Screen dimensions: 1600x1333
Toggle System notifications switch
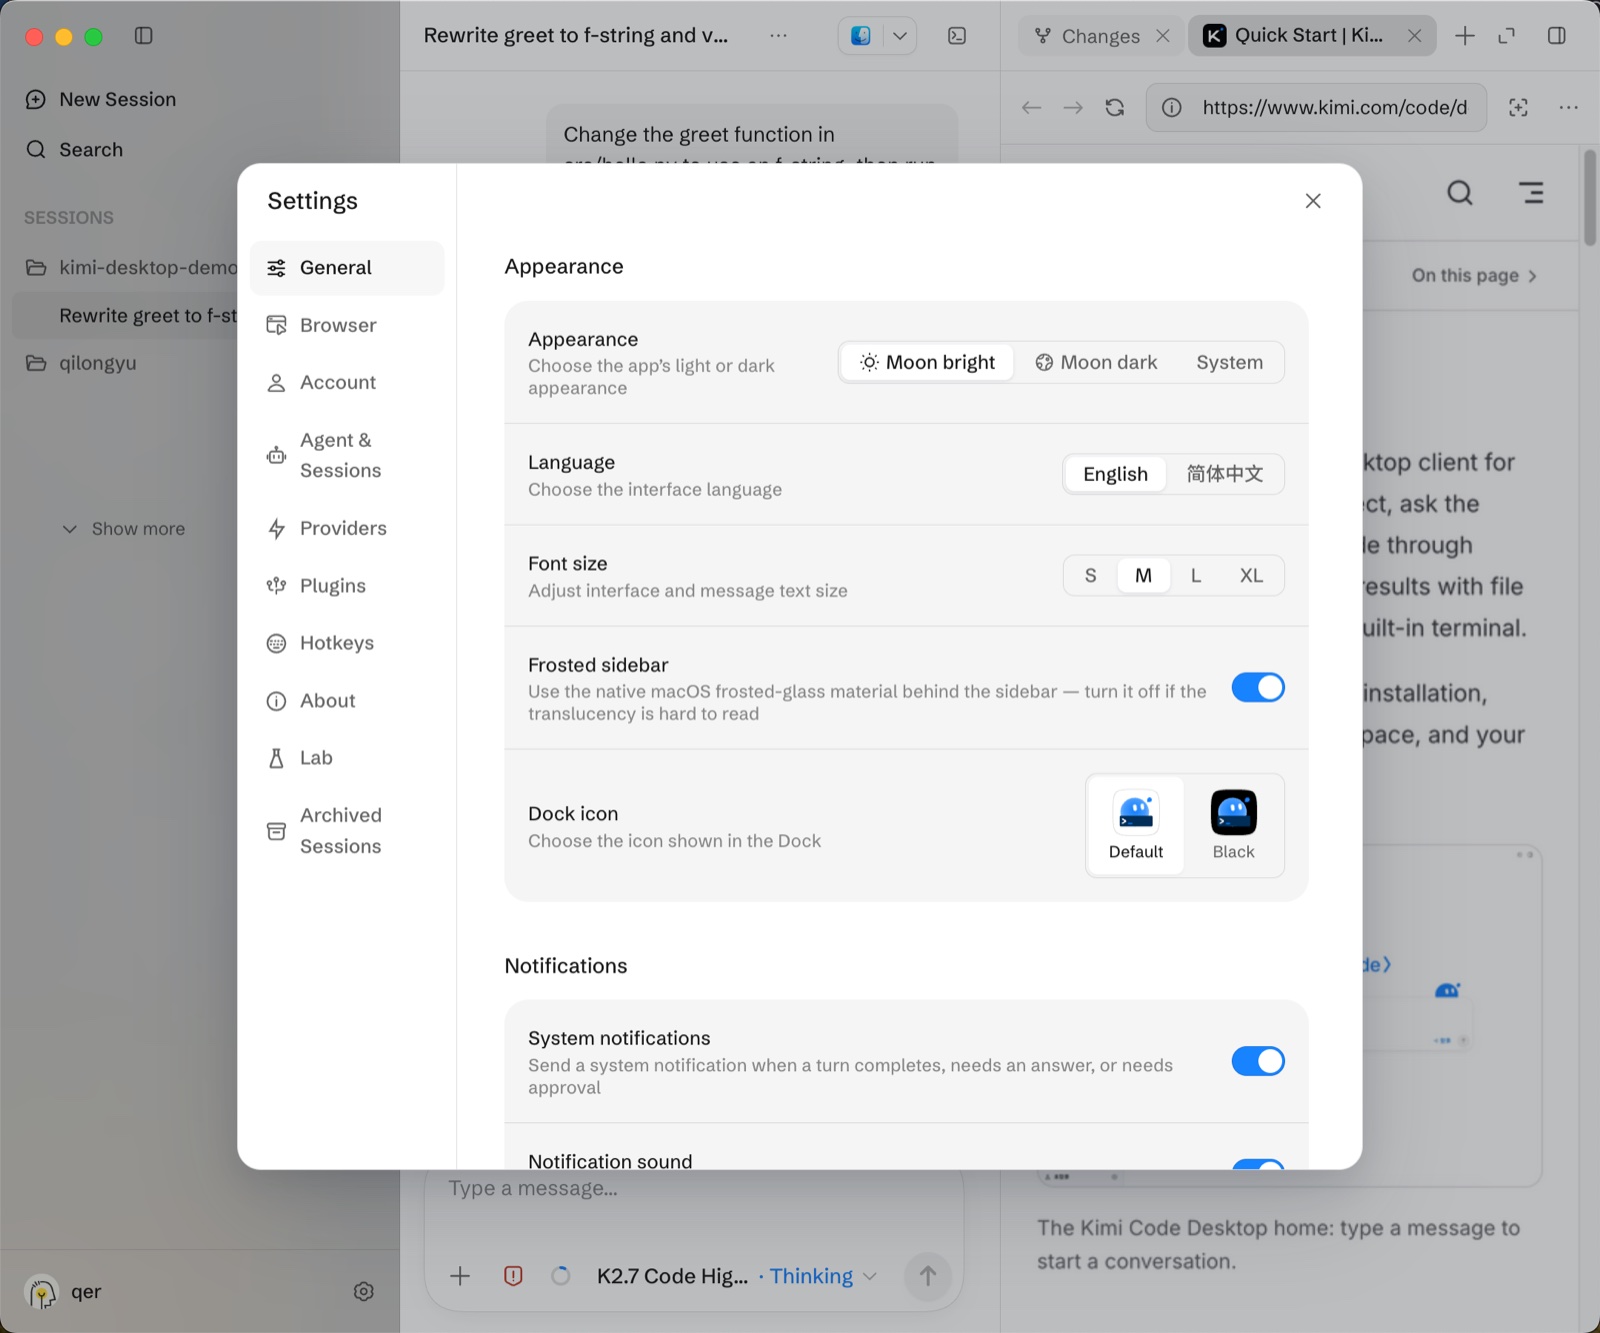click(1258, 1061)
